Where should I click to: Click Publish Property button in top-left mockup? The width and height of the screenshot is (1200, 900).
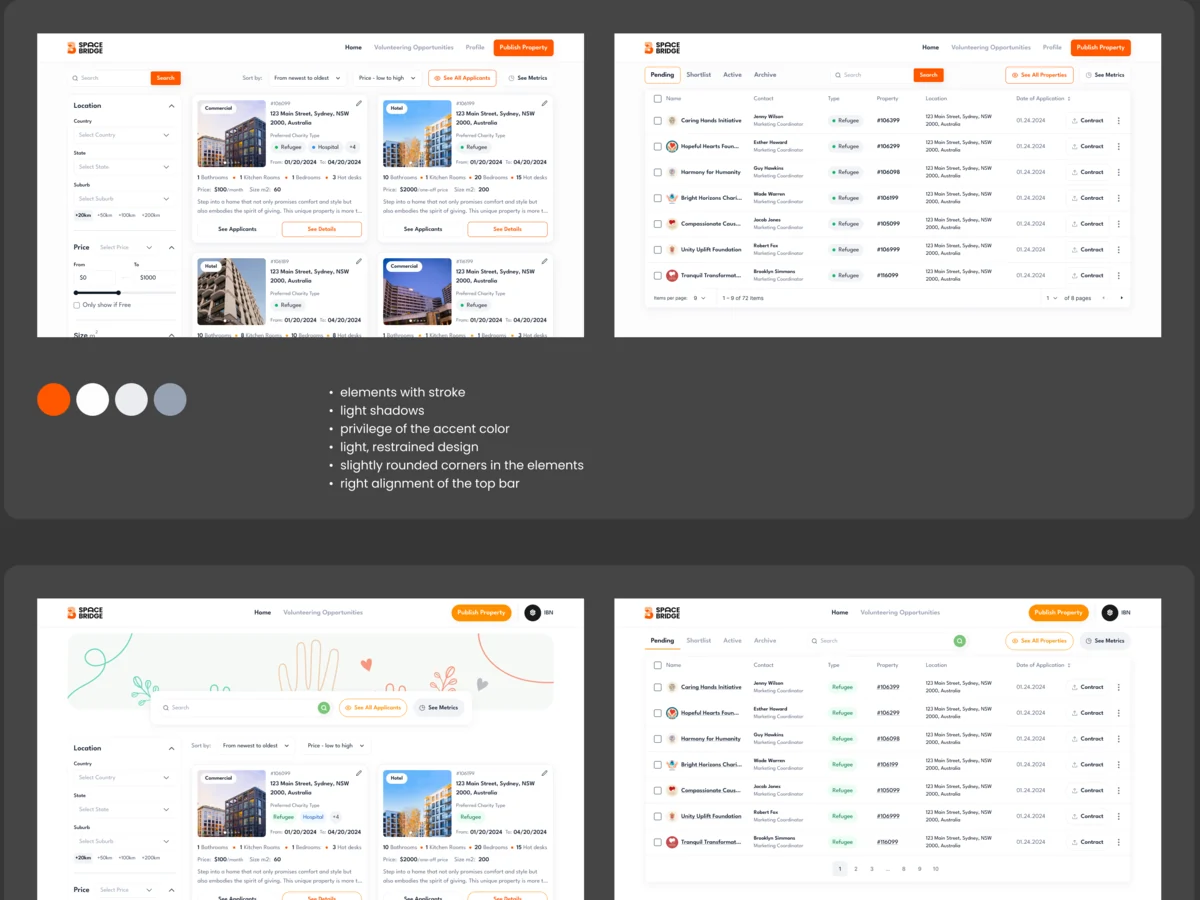[523, 48]
